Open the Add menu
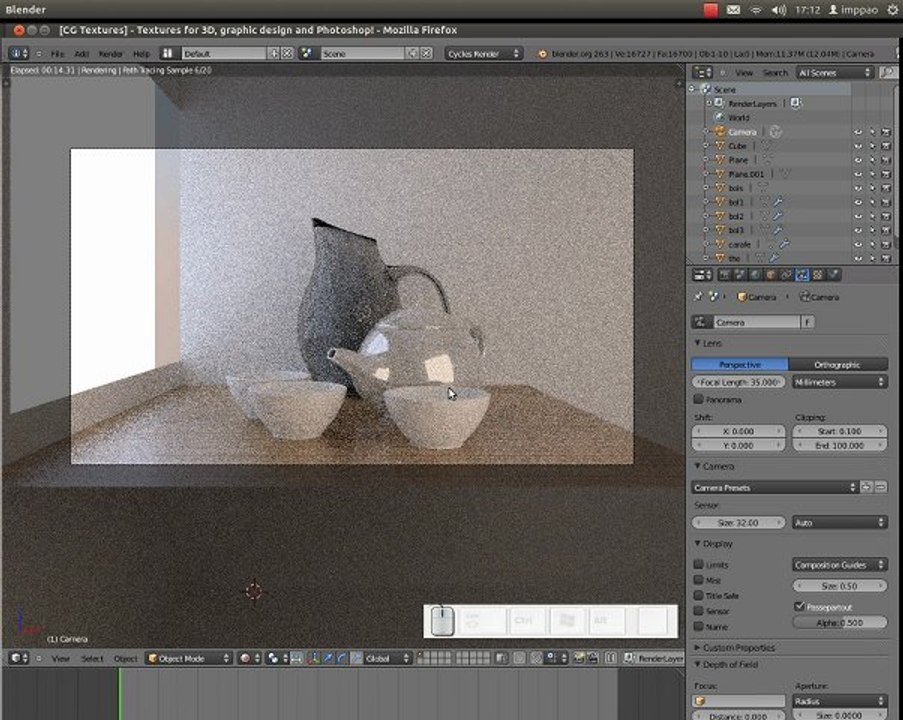The height and width of the screenshot is (720, 903). coord(82,54)
